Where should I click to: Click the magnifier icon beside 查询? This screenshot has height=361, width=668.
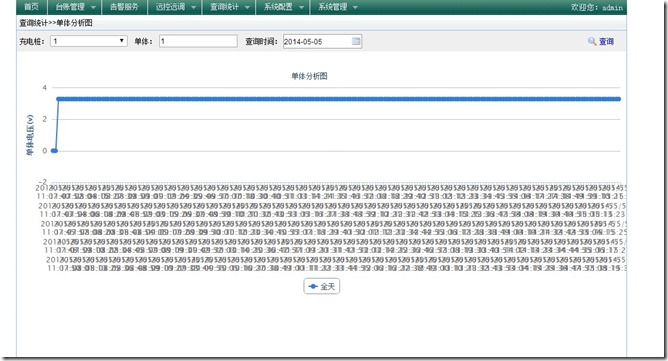tap(592, 41)
